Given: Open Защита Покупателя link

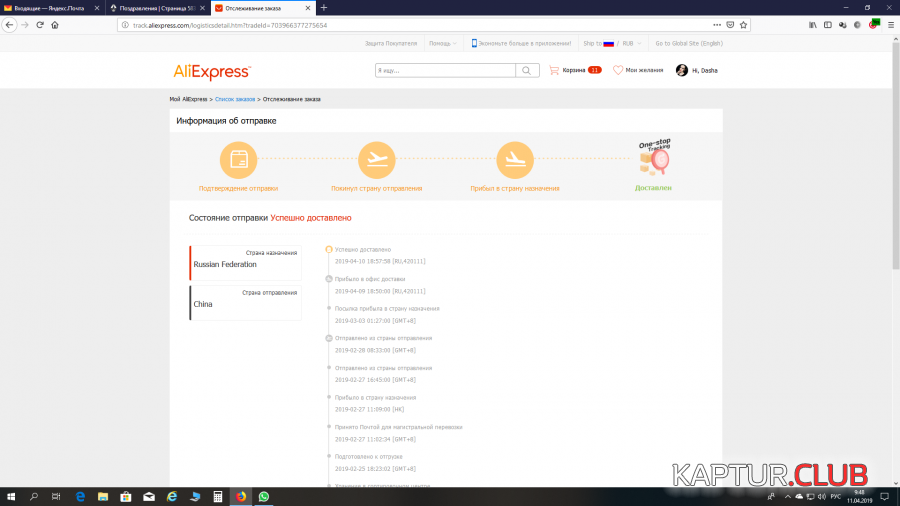Looking at the screenshot, I should (x=391, y=43).
